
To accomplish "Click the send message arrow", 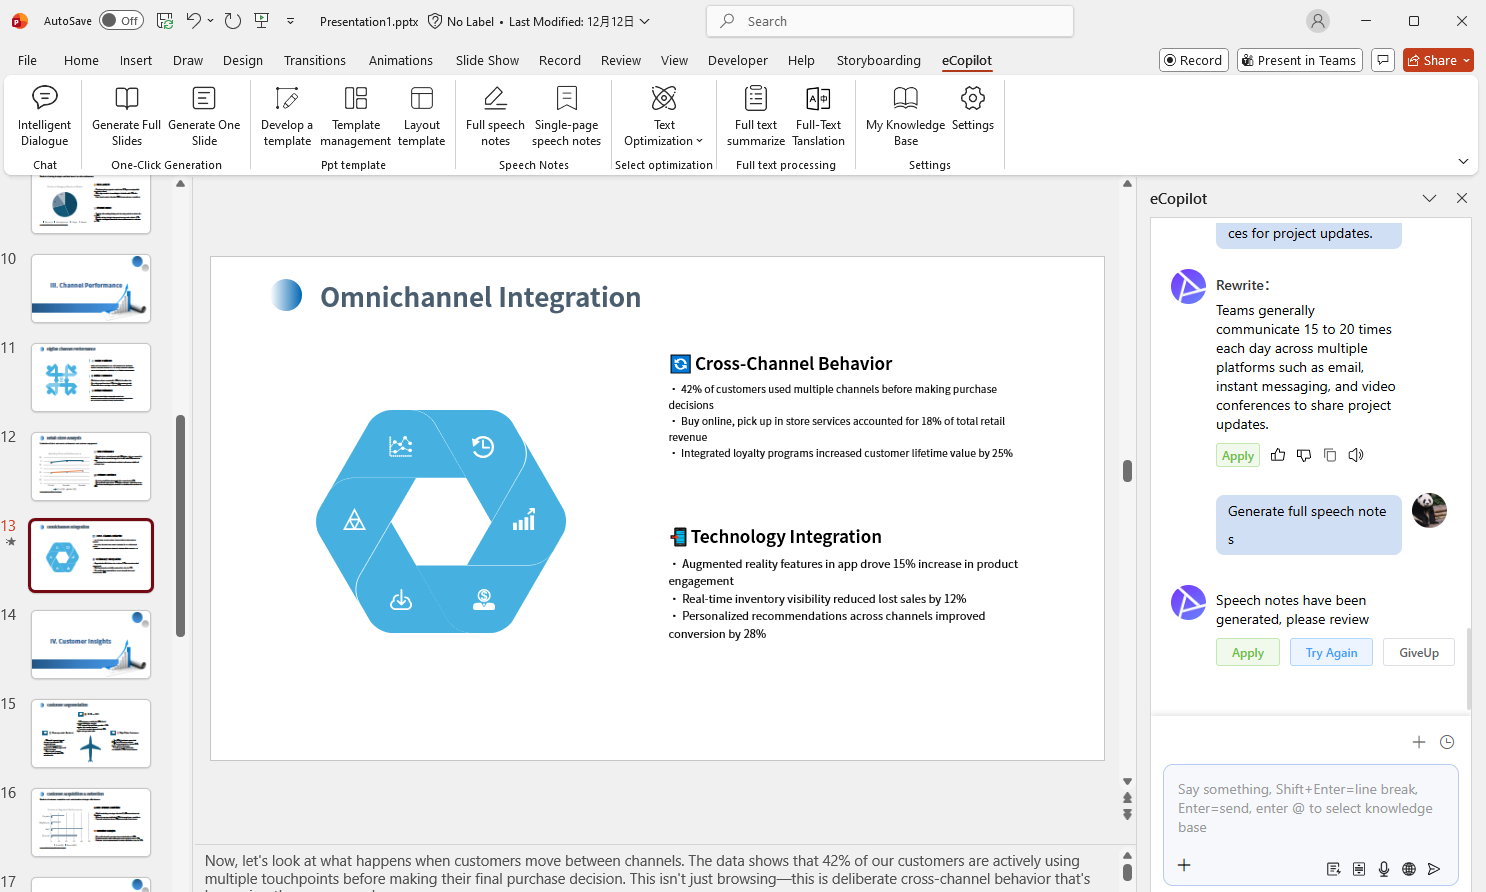I will (1434, 869).
